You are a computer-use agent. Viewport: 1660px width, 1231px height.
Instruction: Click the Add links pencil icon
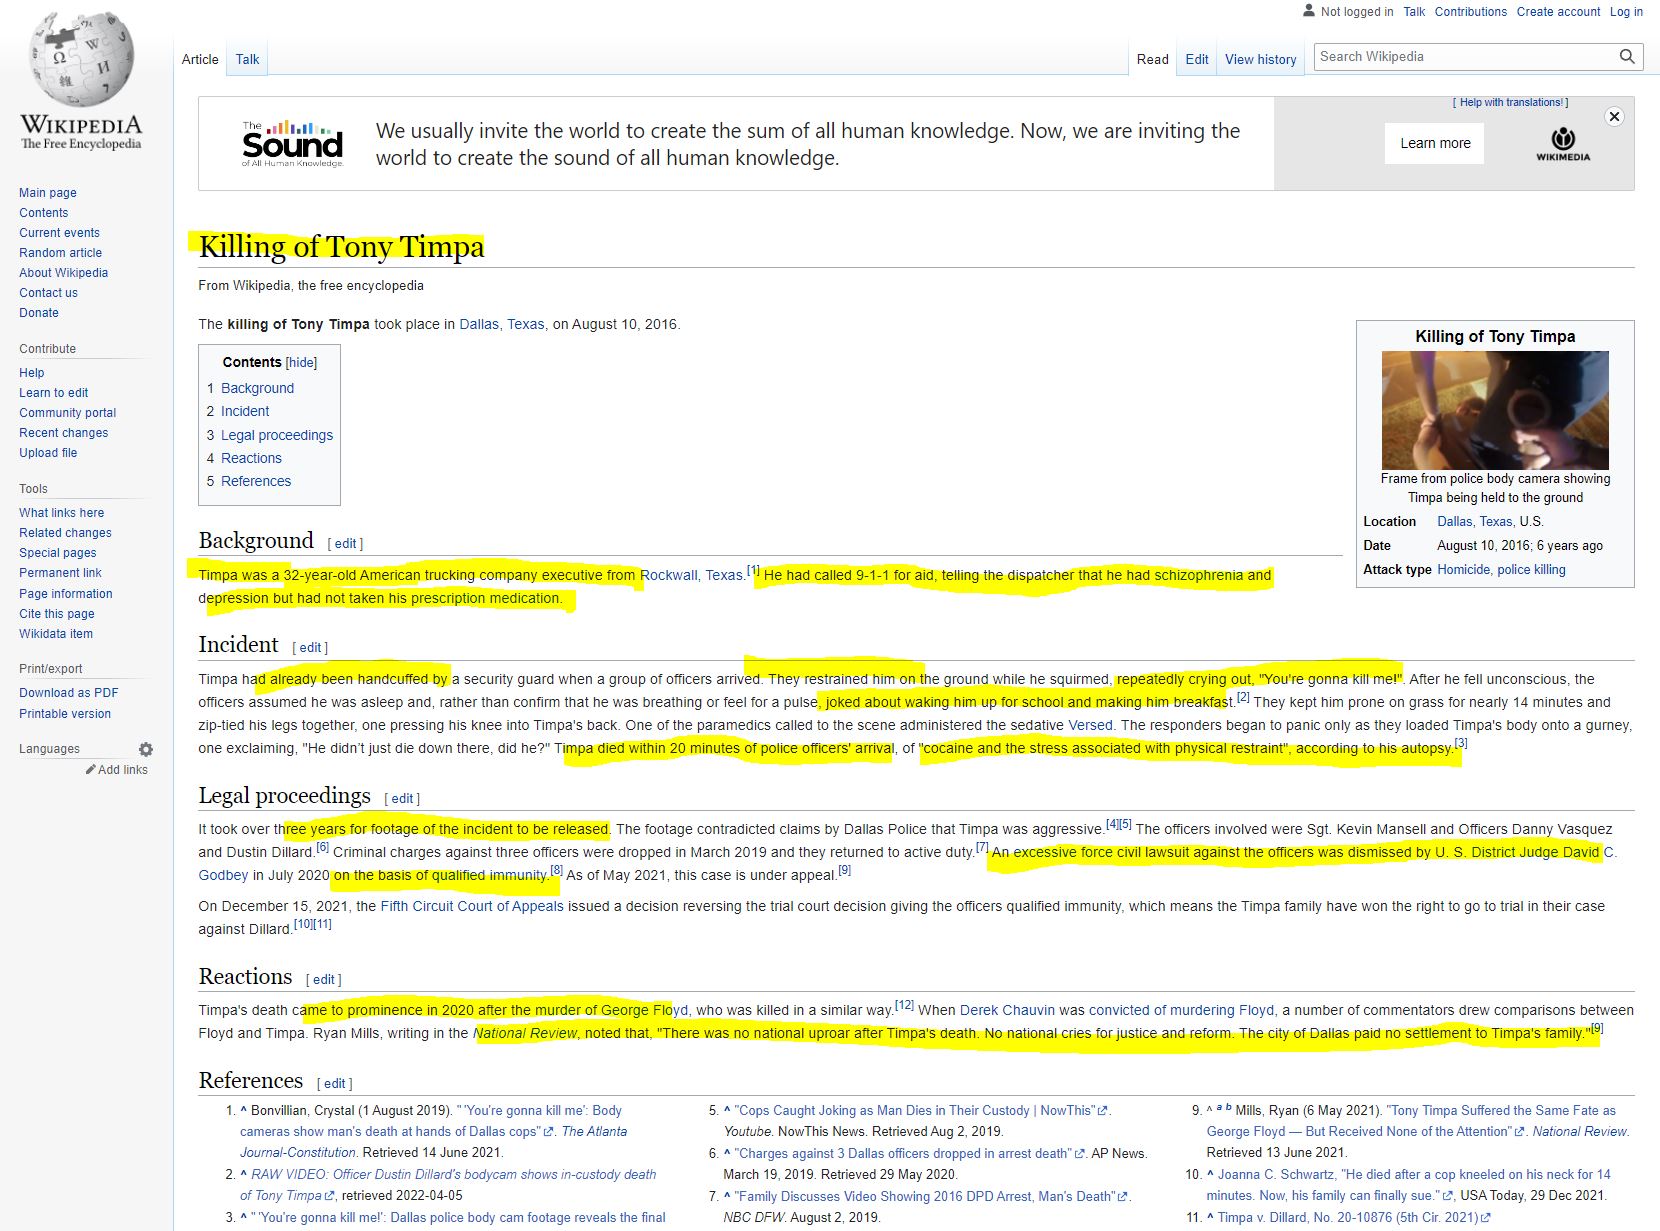pyautogui.click(x=91, y=769)
